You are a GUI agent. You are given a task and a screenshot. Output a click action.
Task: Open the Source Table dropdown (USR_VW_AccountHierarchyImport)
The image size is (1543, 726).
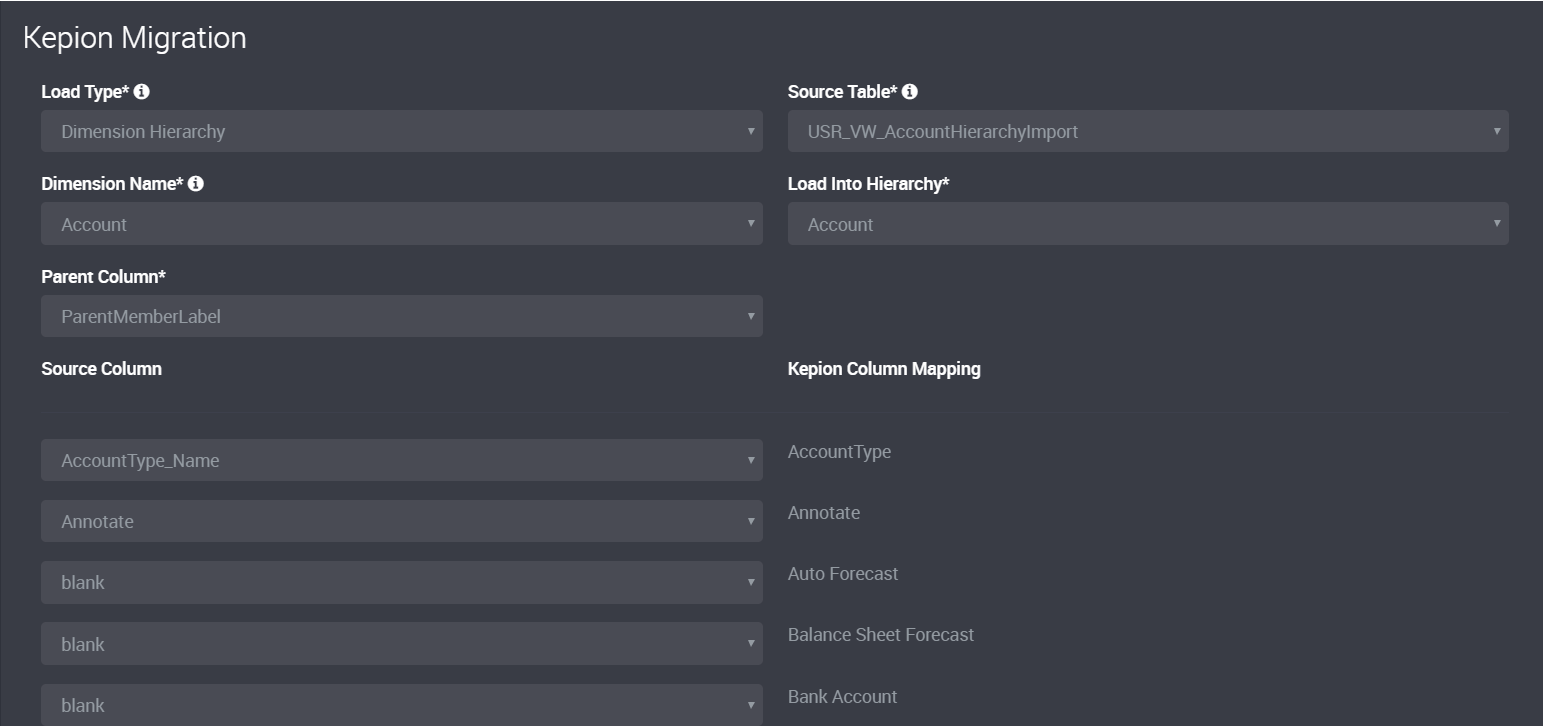click(x=1148, y=131)
